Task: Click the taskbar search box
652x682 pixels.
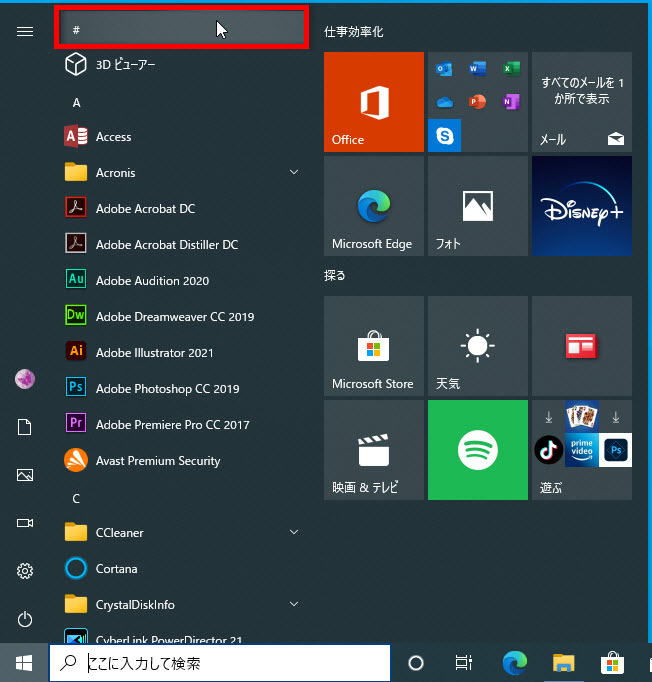Action: coord(220,663)
